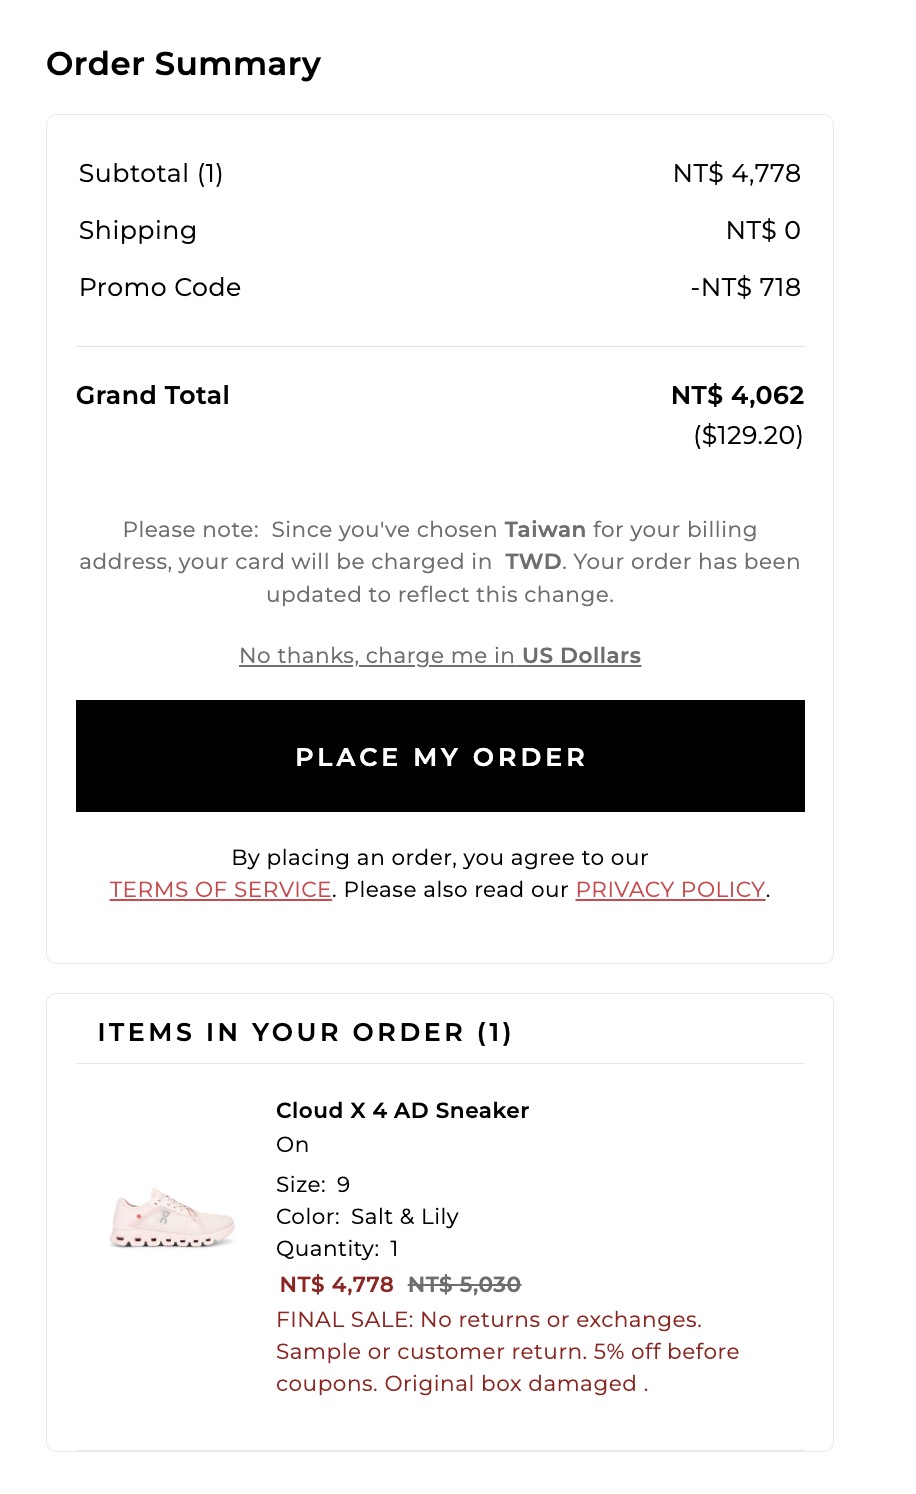Click the Grand Total NT$ 4,062 amount
Viewport: 916px width, 1494px height.
pos(737,395)
